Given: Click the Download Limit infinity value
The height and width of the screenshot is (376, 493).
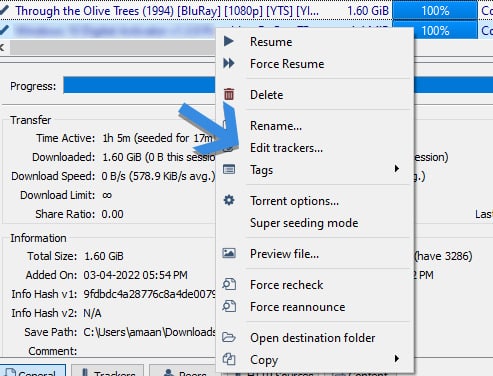Looking at the screenshot, I should [107, 195].
